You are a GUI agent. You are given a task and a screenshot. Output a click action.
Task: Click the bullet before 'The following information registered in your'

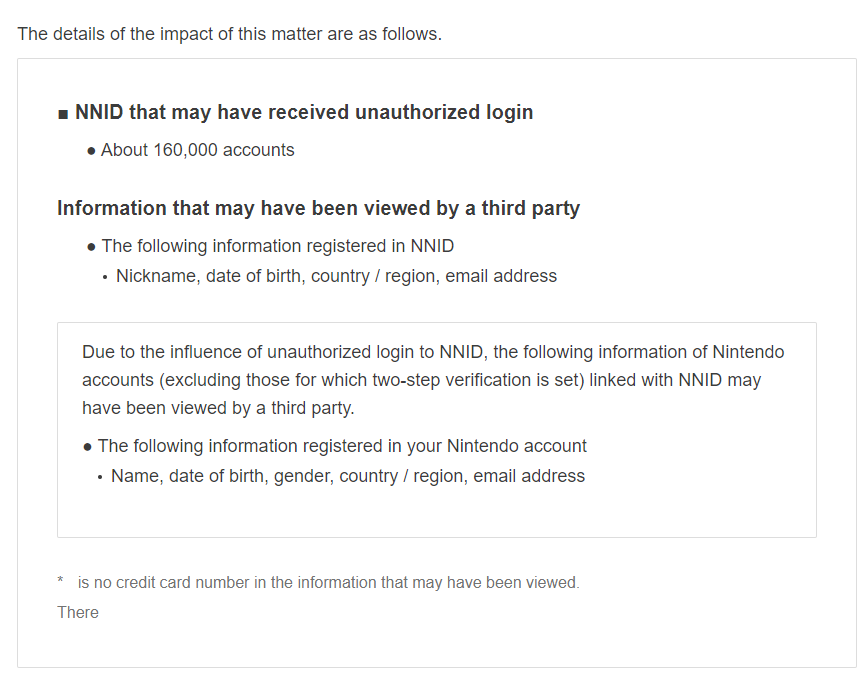coord(87,447)
